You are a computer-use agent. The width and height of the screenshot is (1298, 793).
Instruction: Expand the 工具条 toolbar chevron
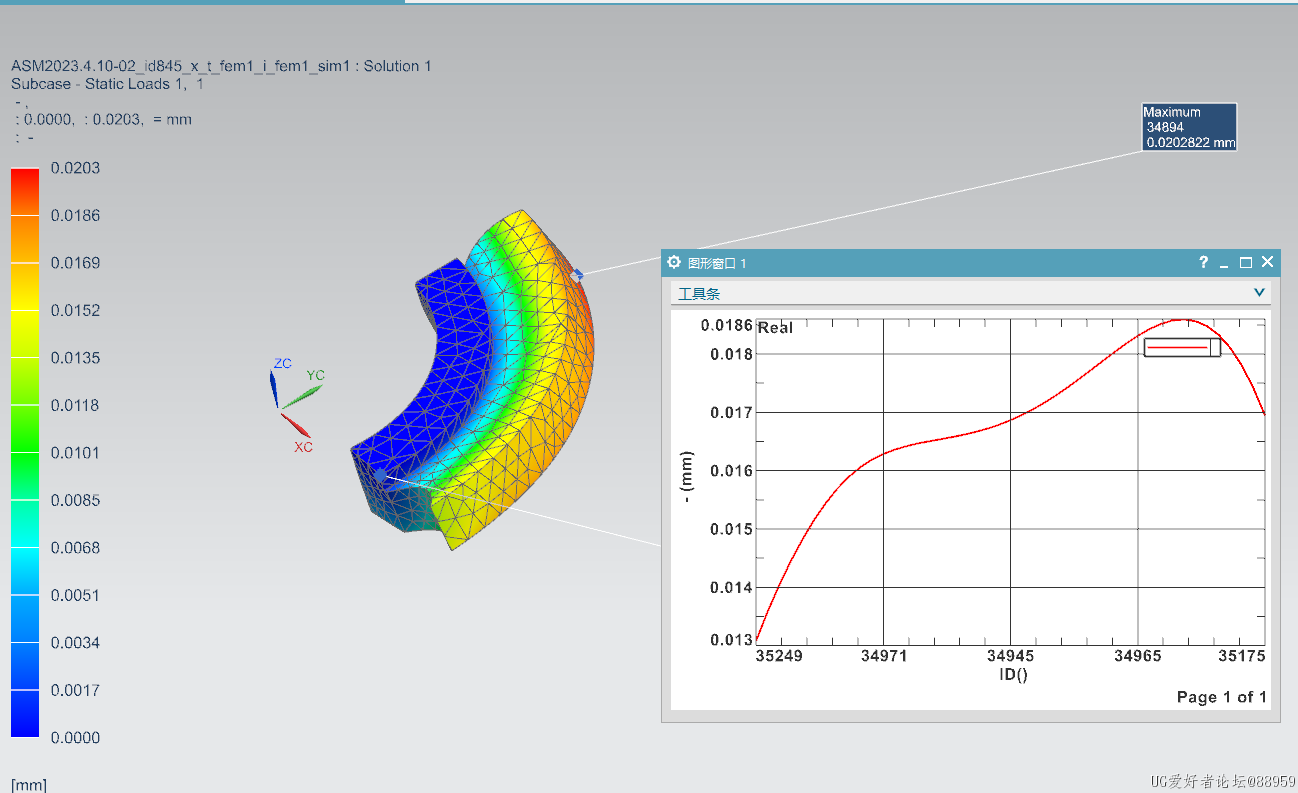point(1259,293)
